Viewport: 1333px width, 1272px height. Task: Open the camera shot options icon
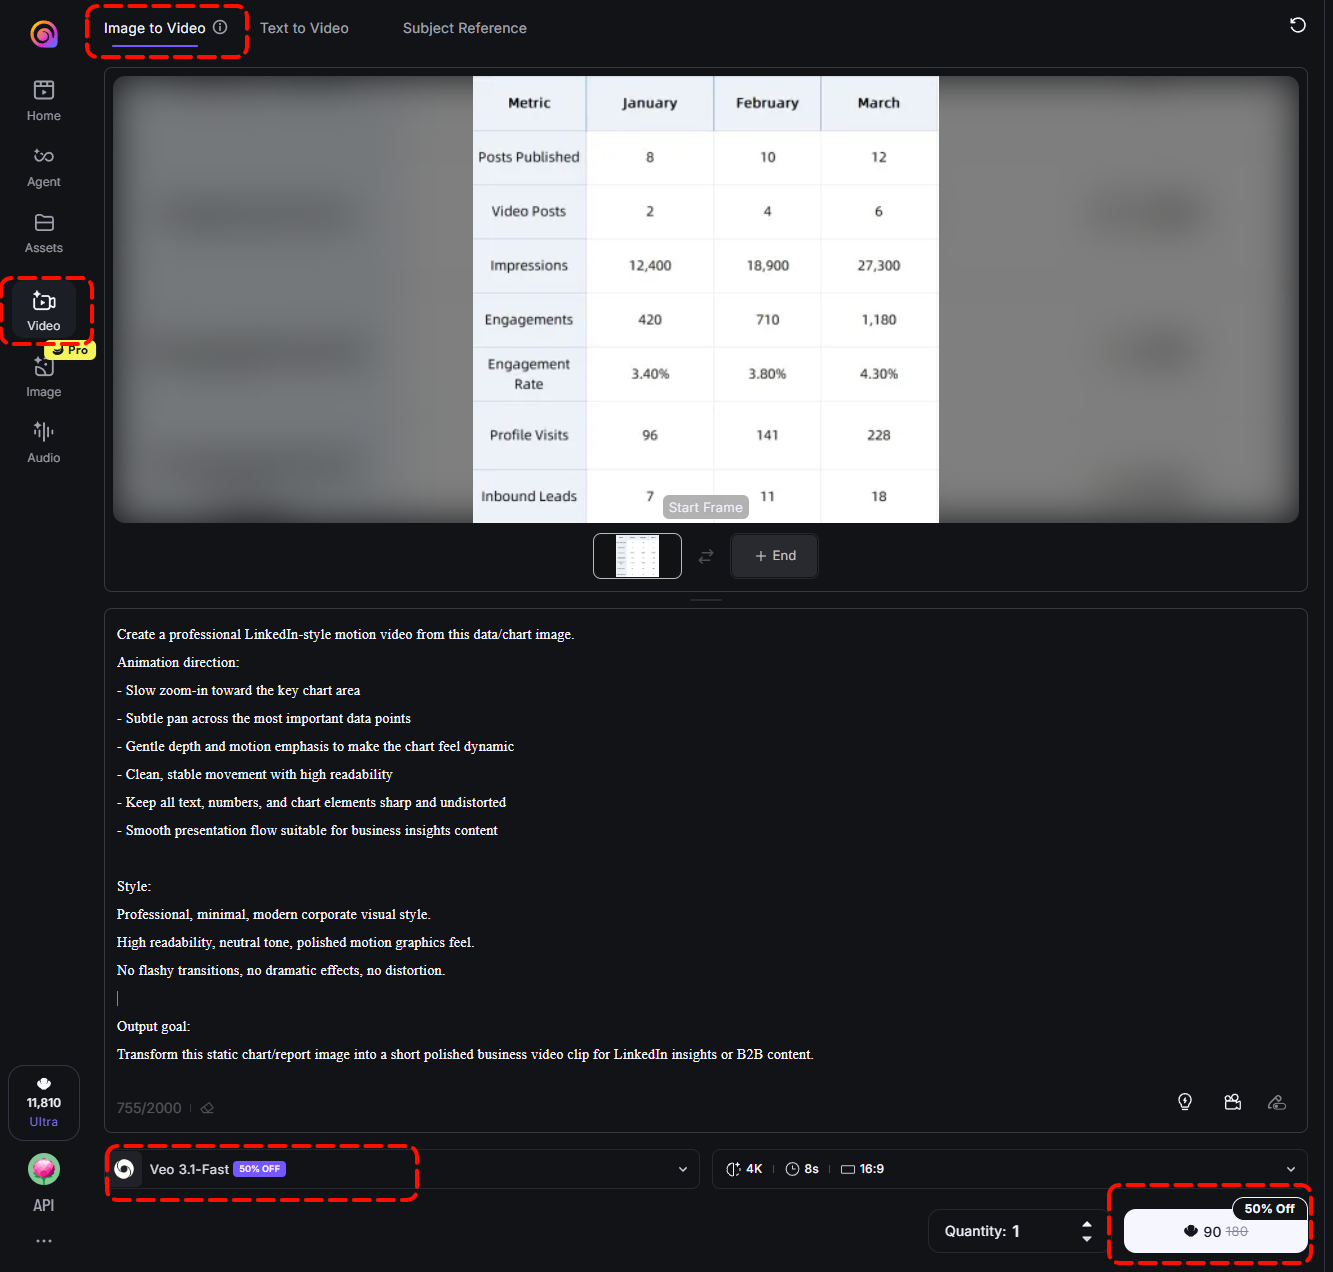(1232, 1101)
